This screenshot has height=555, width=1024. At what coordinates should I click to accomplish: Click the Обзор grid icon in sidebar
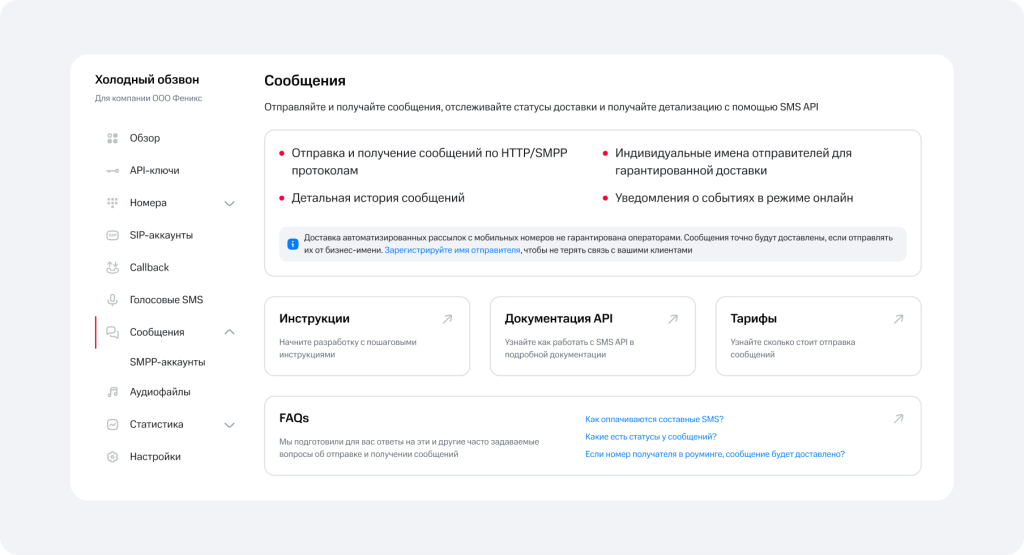pos(112,138)
